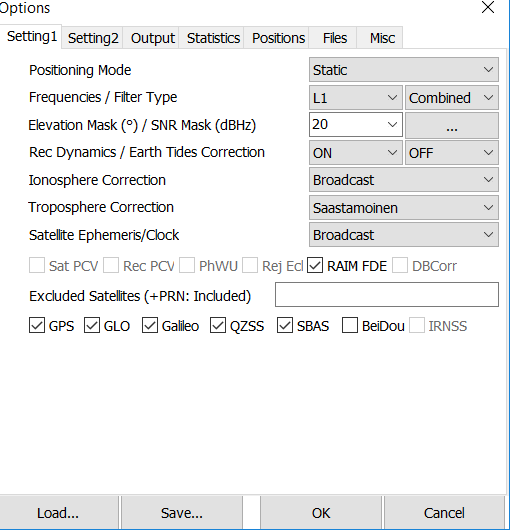Select the Positions tab

tap(278, 38)
